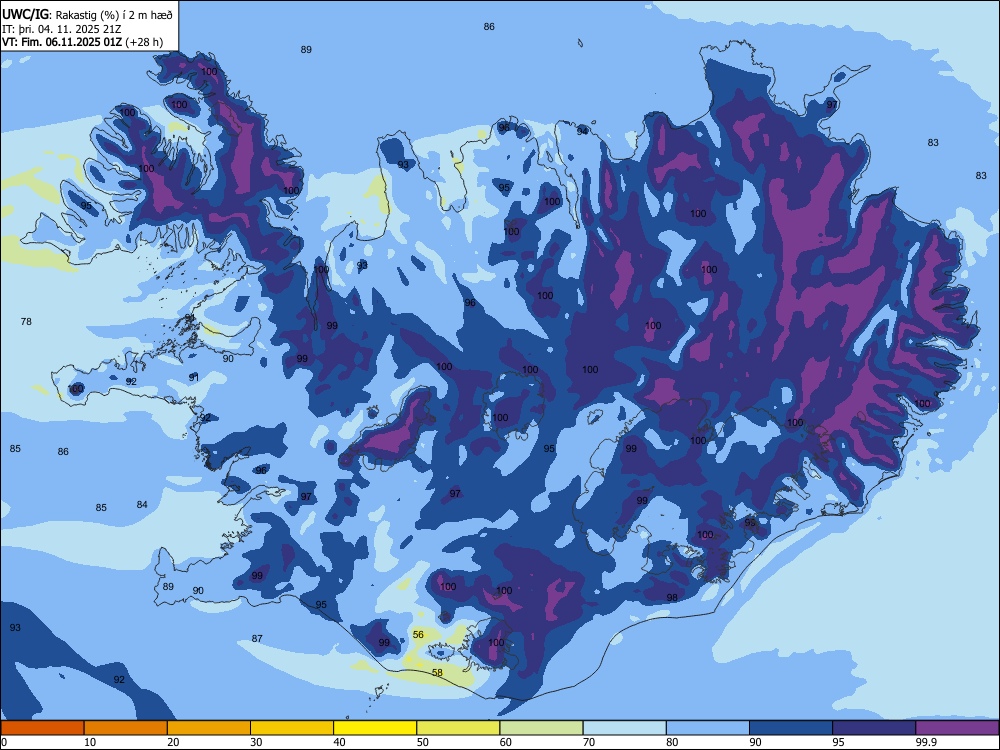Click the amber 20–30 legend swatch

[x=209, y=728]
